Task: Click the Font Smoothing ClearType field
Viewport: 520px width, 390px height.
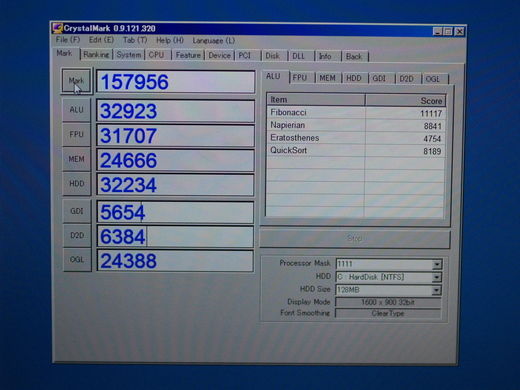Action: pos(388,313)
